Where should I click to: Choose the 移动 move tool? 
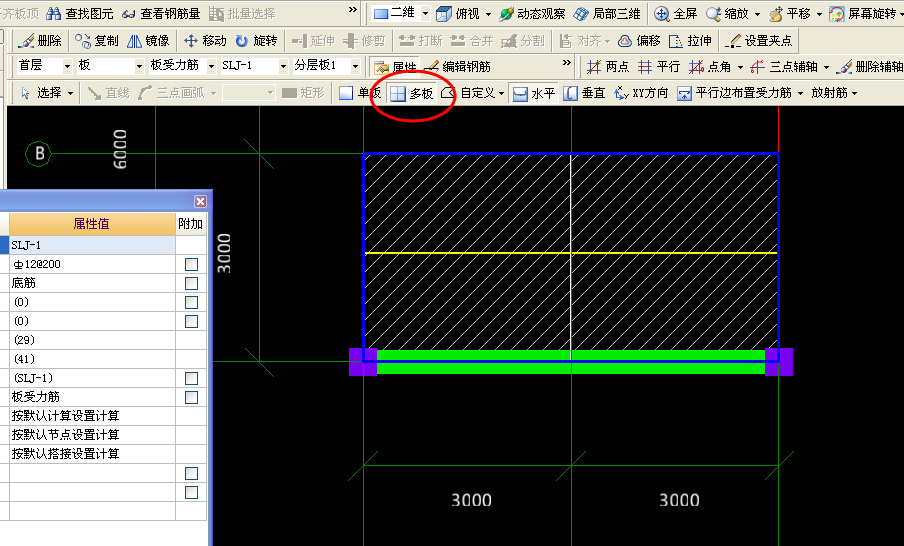[x=205, y=41]
